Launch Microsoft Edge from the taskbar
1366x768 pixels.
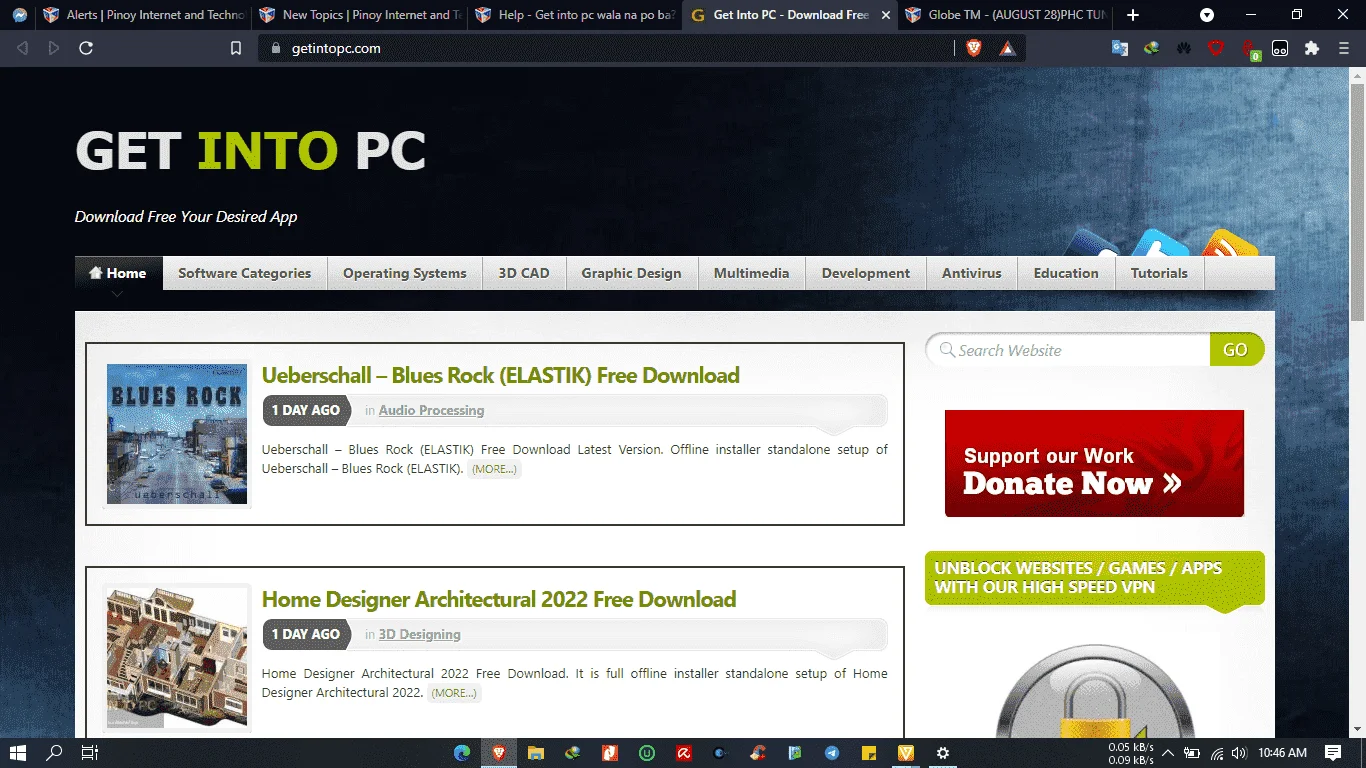coord(462,753)
